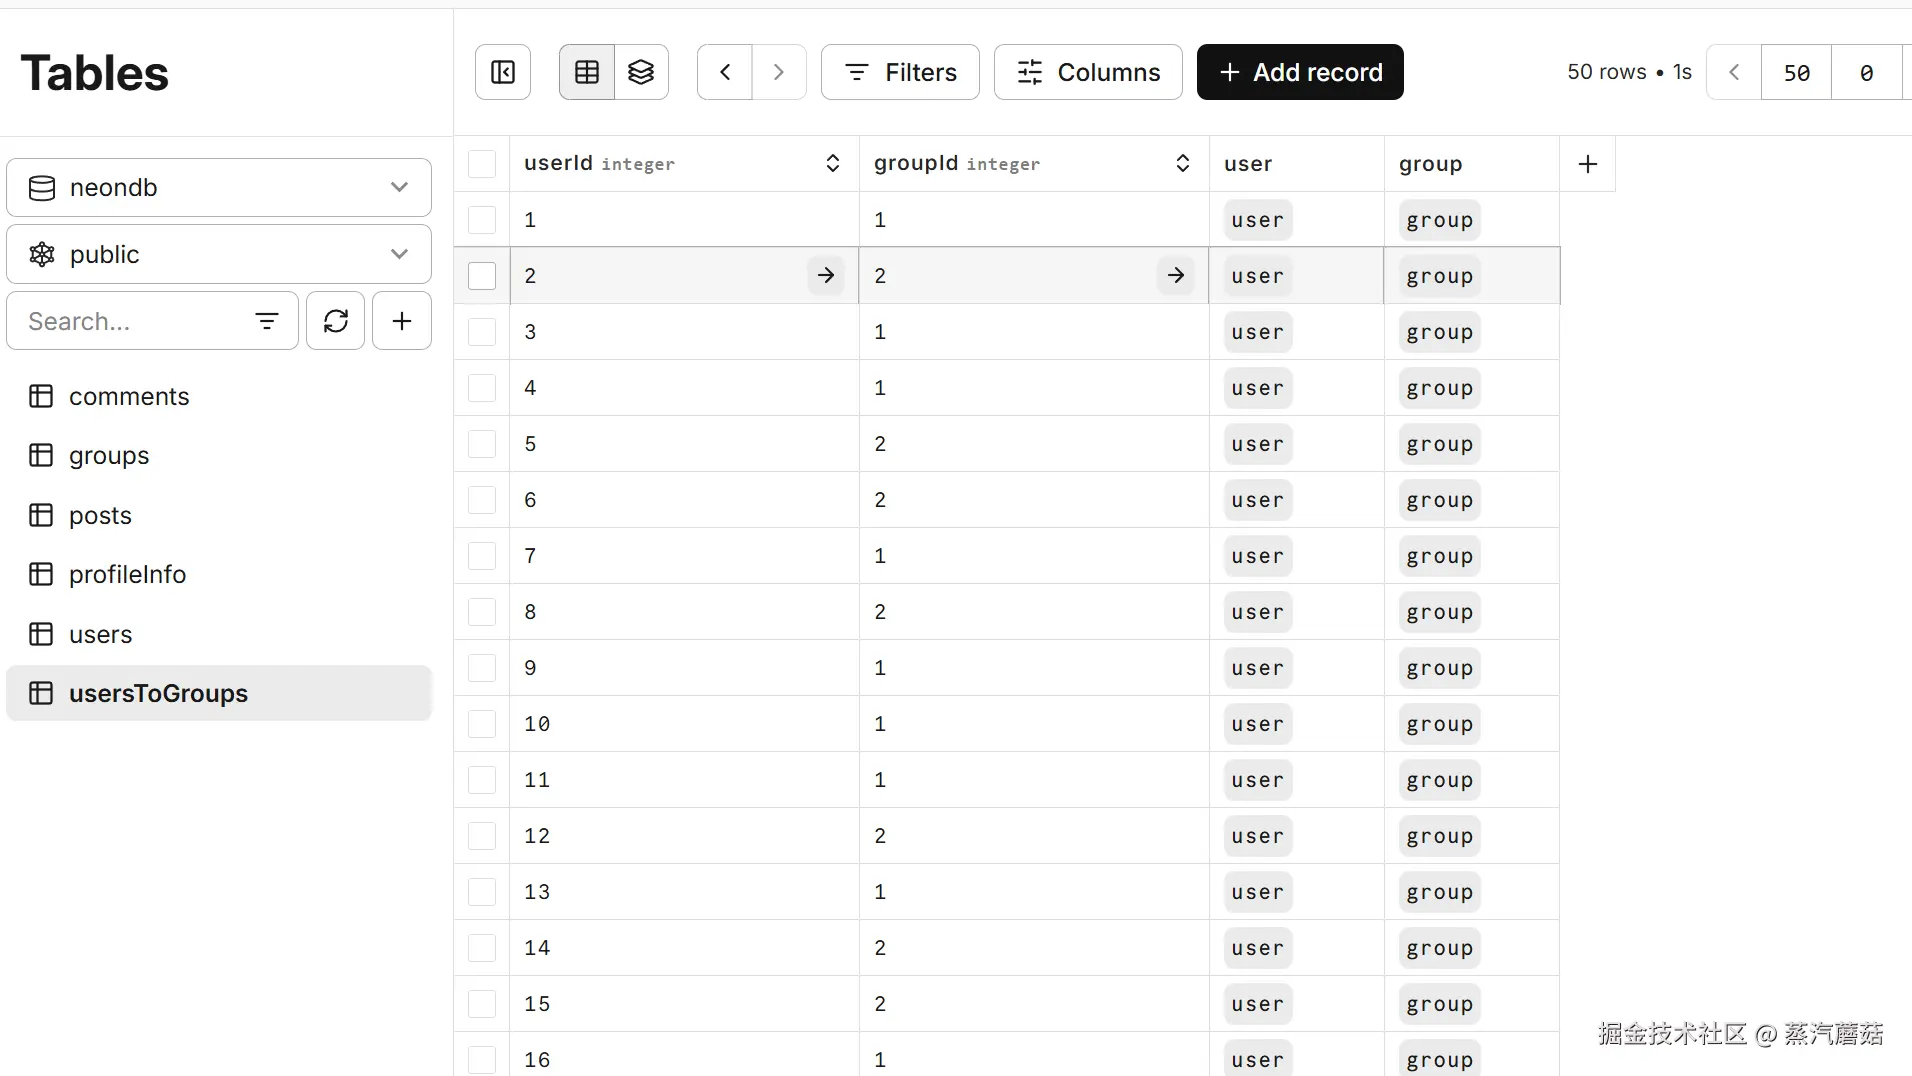Toggle the select-all rows checkbox
The height and width of the screenshot is (1076, 1912).
[x=482, y=164]
